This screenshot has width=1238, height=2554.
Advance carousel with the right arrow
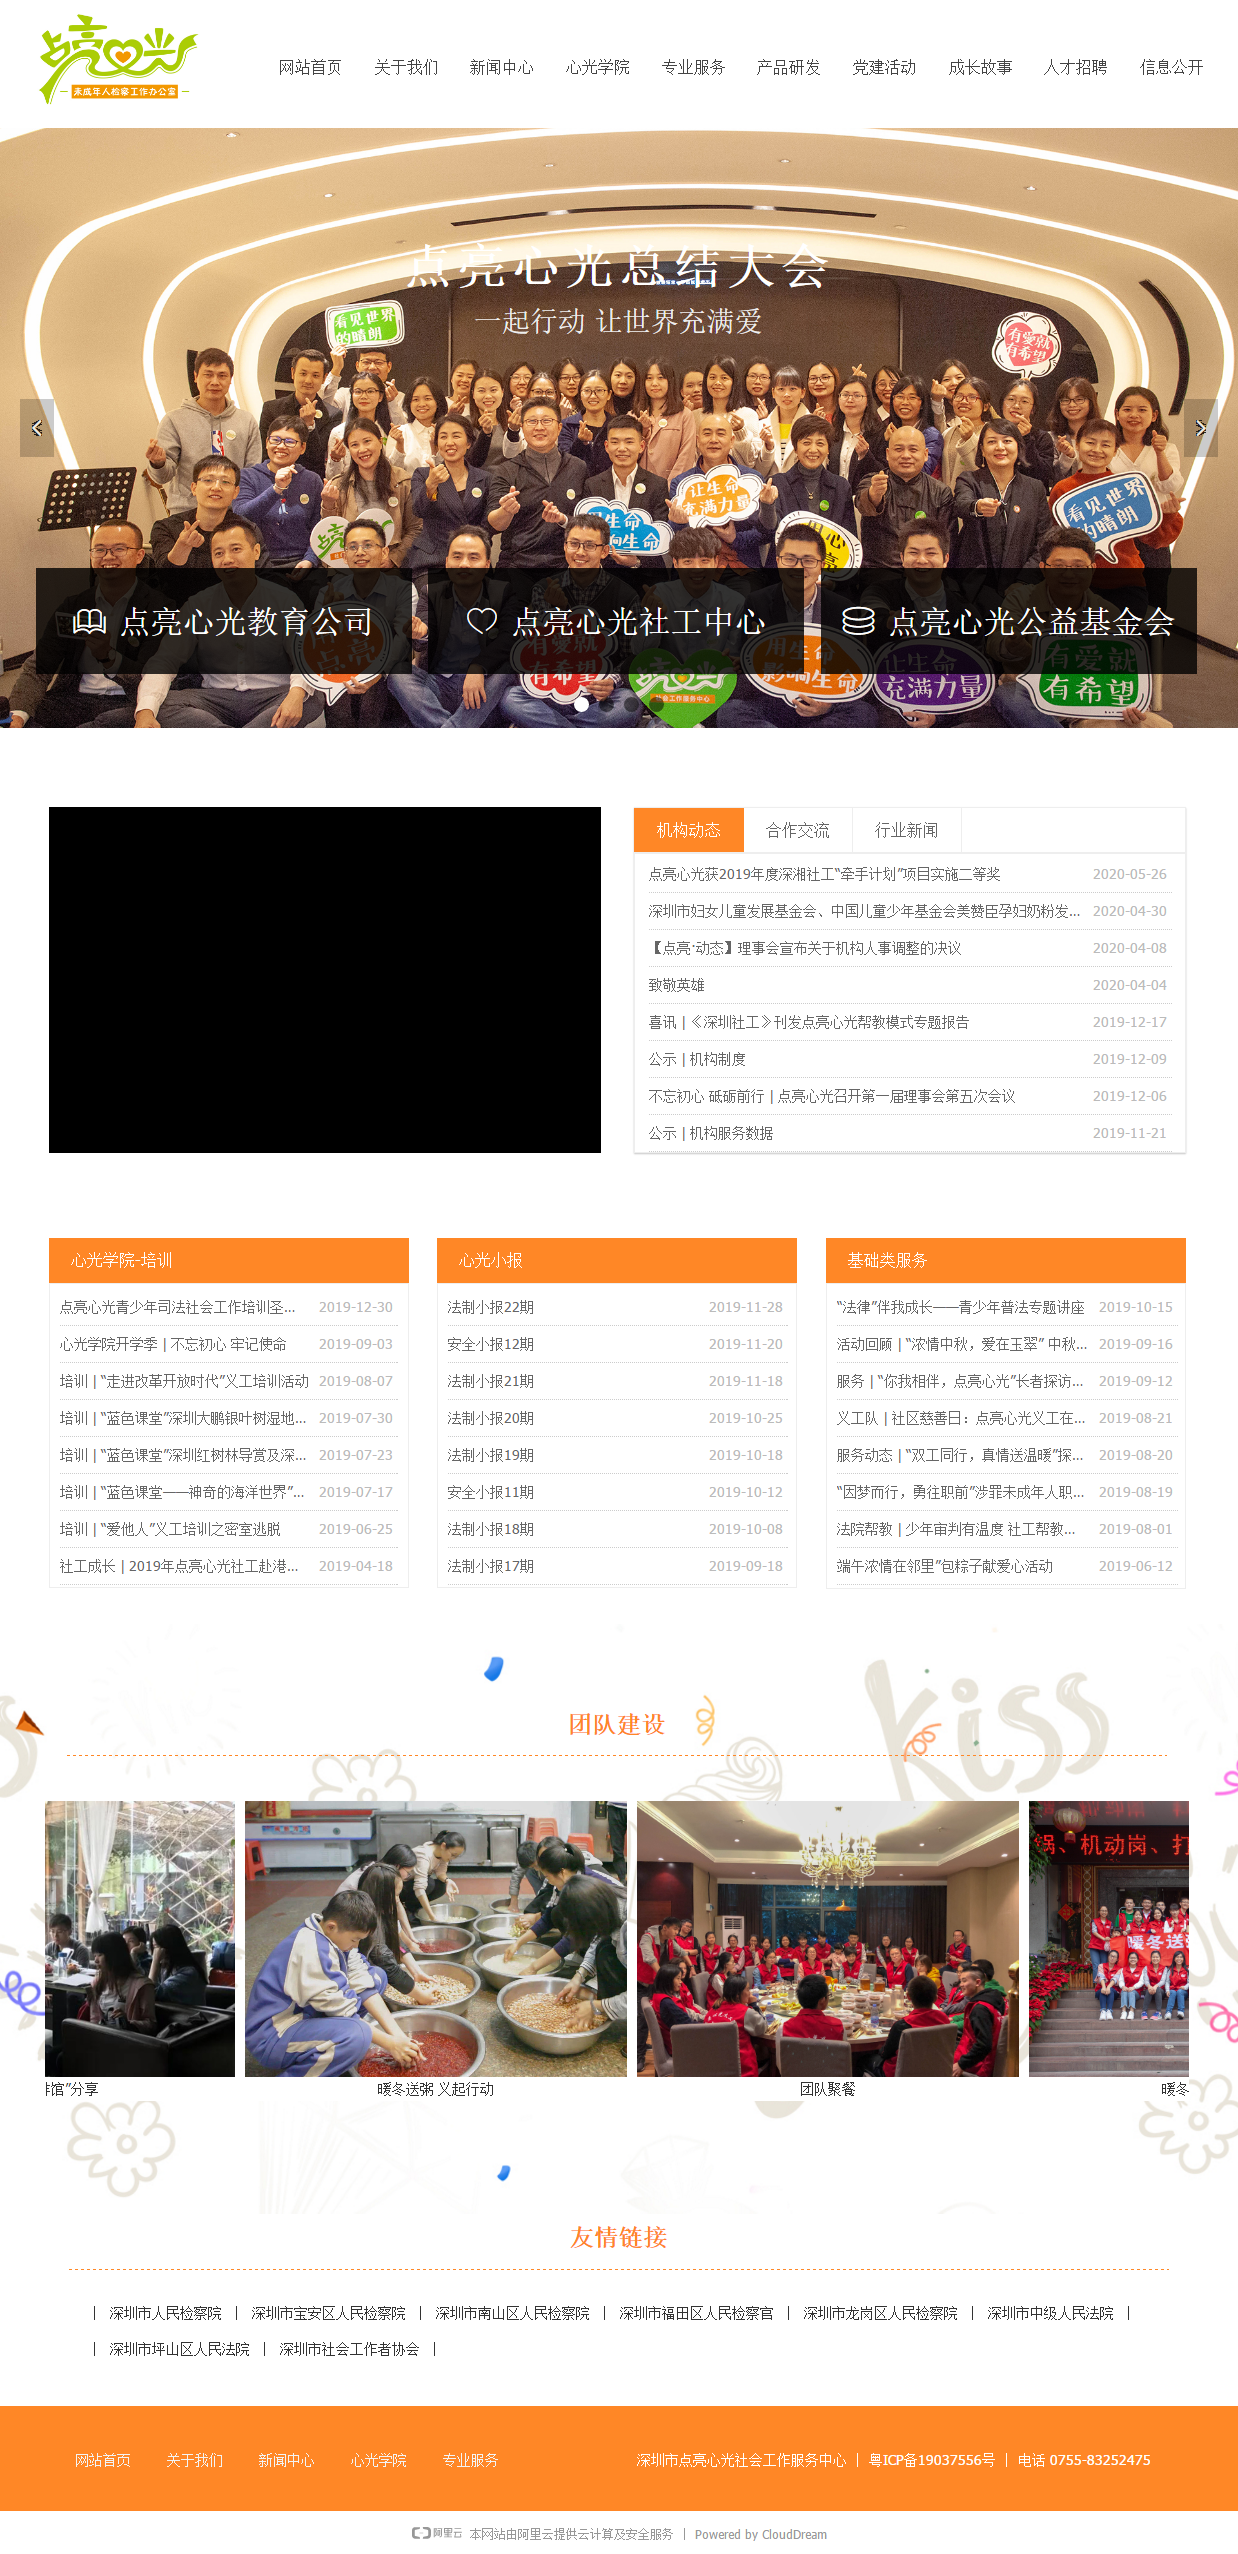click(1200, 428)
